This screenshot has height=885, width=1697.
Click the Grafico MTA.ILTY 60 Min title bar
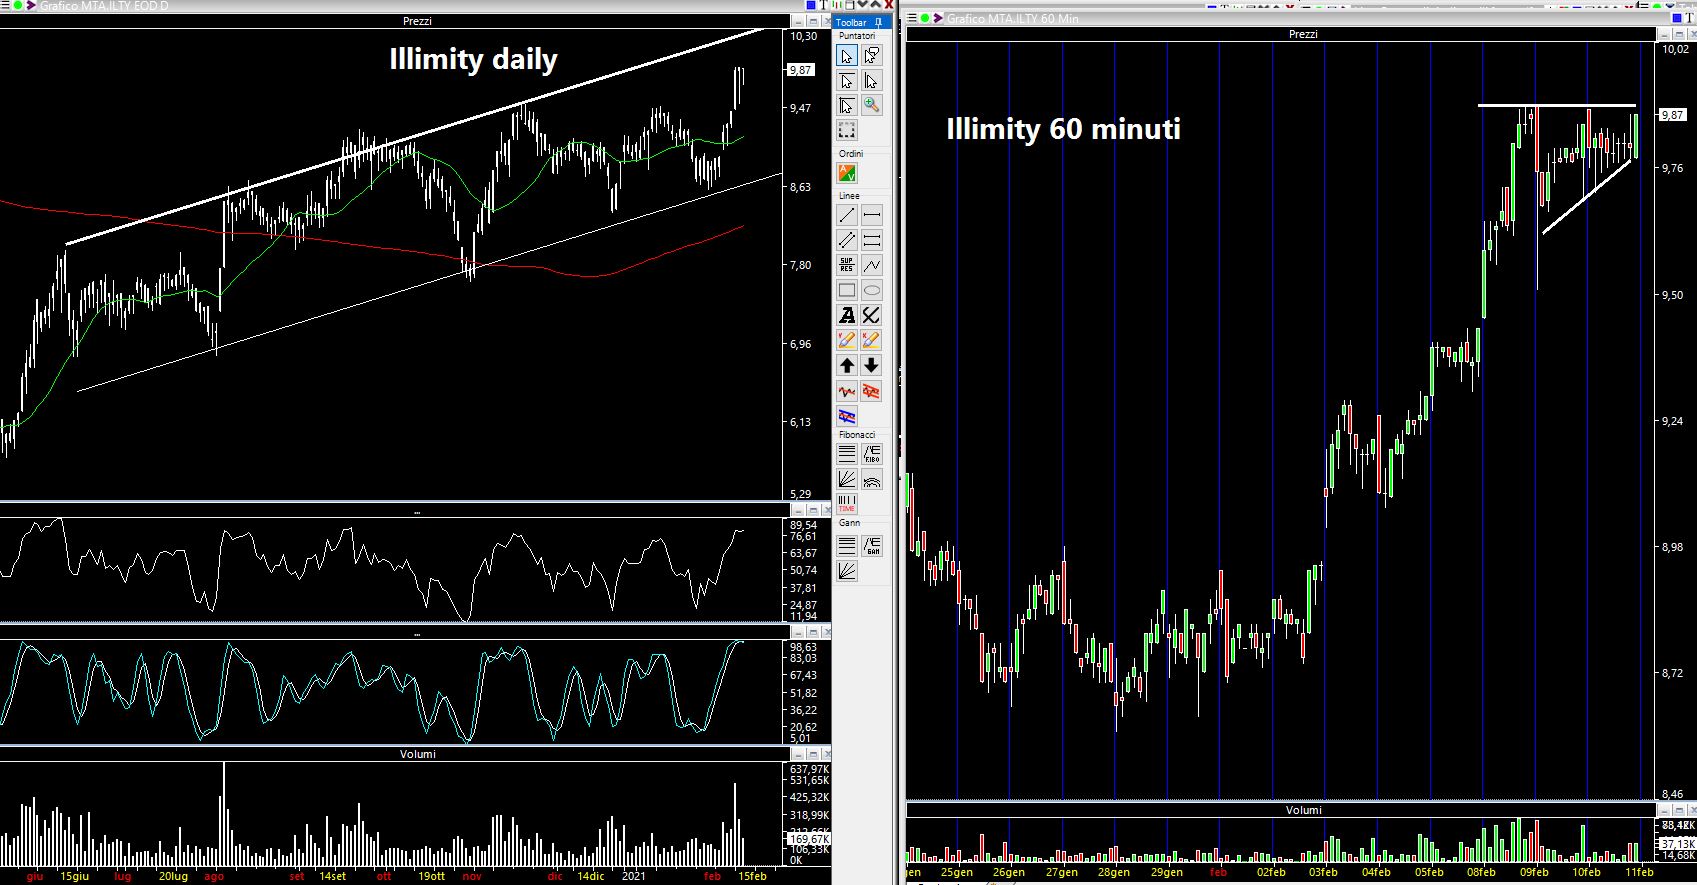1013,19
